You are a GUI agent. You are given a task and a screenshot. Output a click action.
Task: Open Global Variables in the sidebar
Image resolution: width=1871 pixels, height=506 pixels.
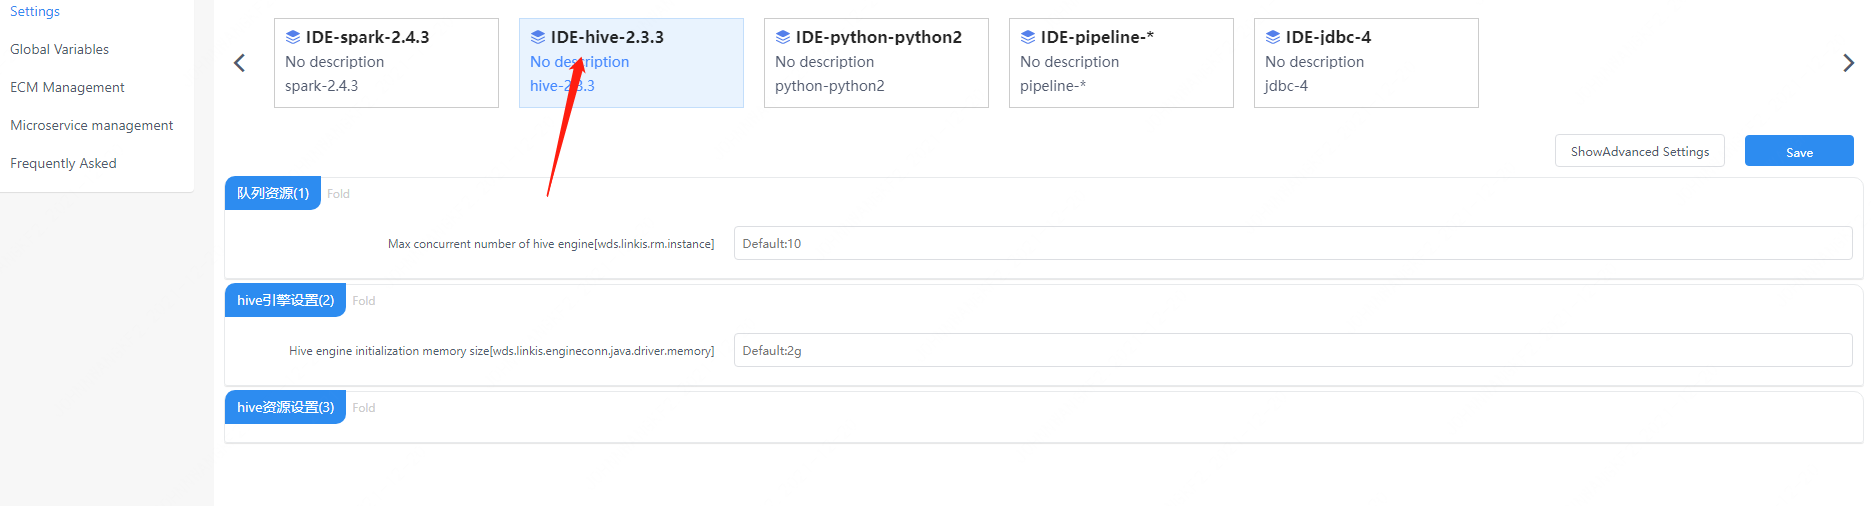tap(60, 49)
